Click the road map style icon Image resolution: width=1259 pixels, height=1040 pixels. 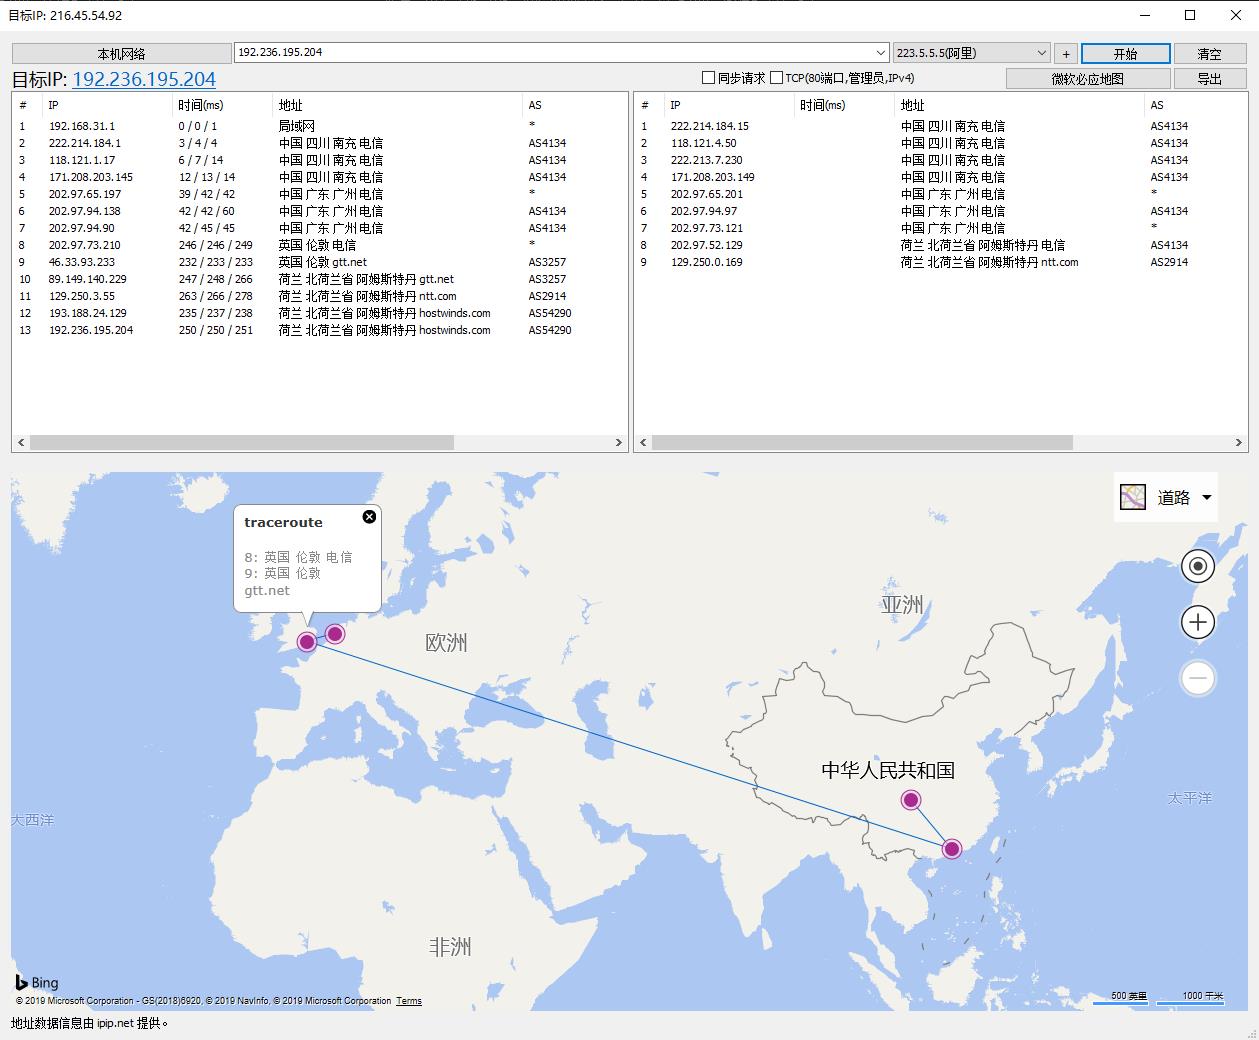(1132, 497)
